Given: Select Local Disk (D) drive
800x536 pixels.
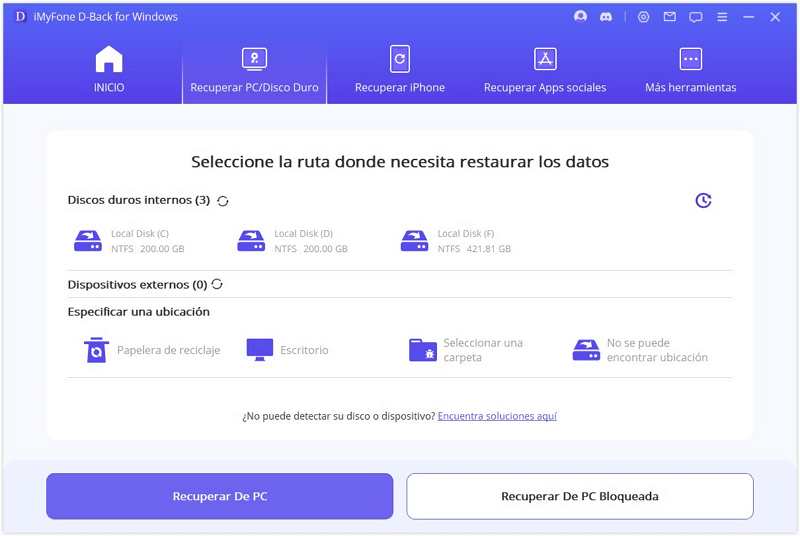Looking at the screenshot, I should point(292,241).
